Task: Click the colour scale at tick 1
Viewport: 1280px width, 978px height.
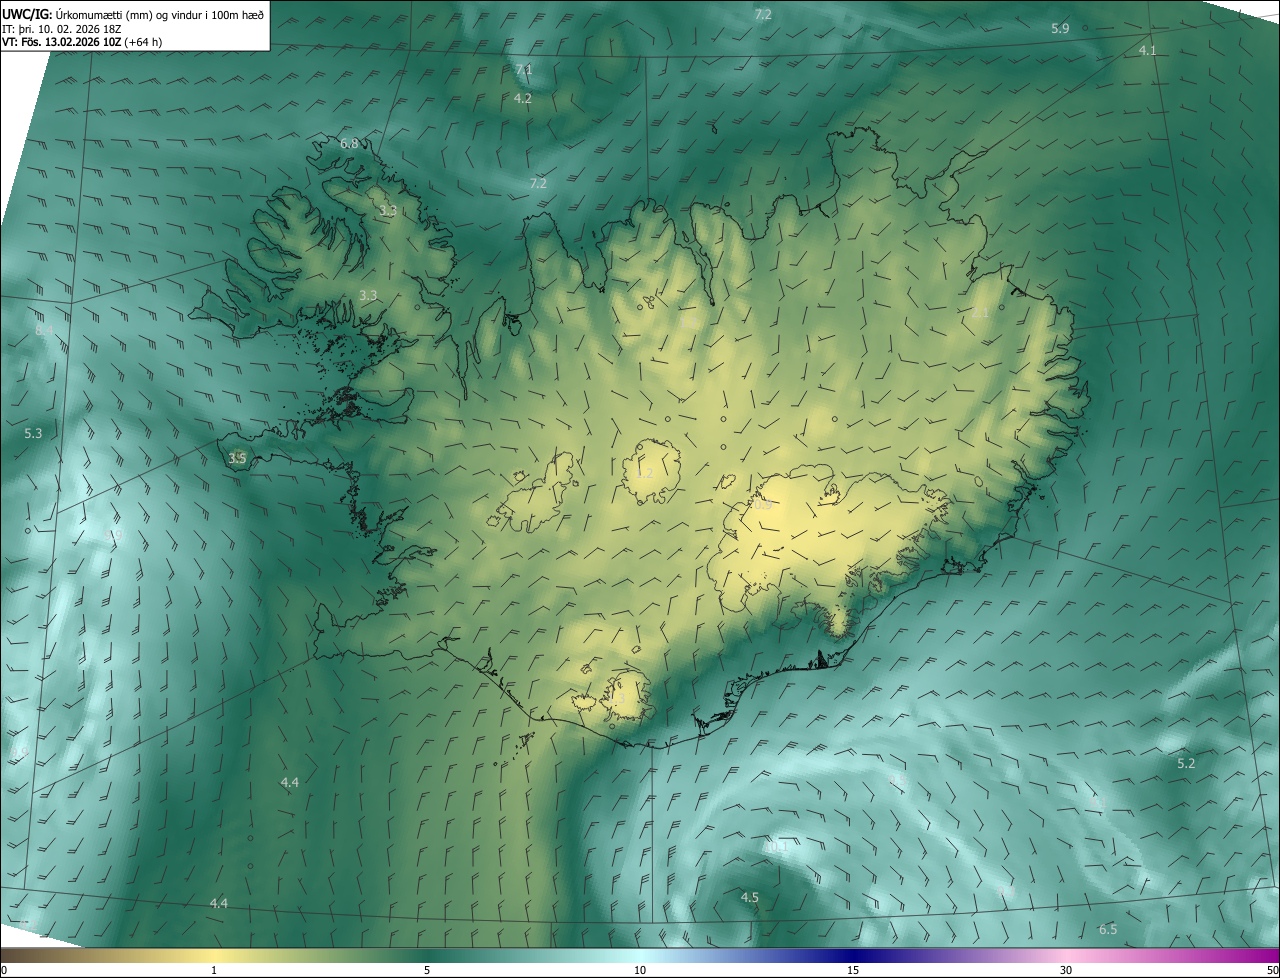Action: (x=214, y=970)
